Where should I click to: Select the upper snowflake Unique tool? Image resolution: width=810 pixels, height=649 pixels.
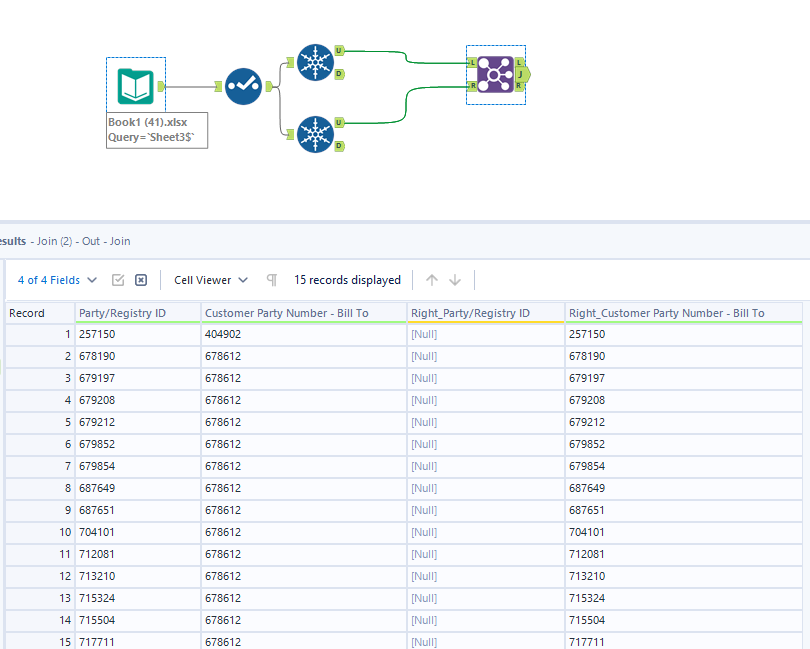click(x=315, y=60)
